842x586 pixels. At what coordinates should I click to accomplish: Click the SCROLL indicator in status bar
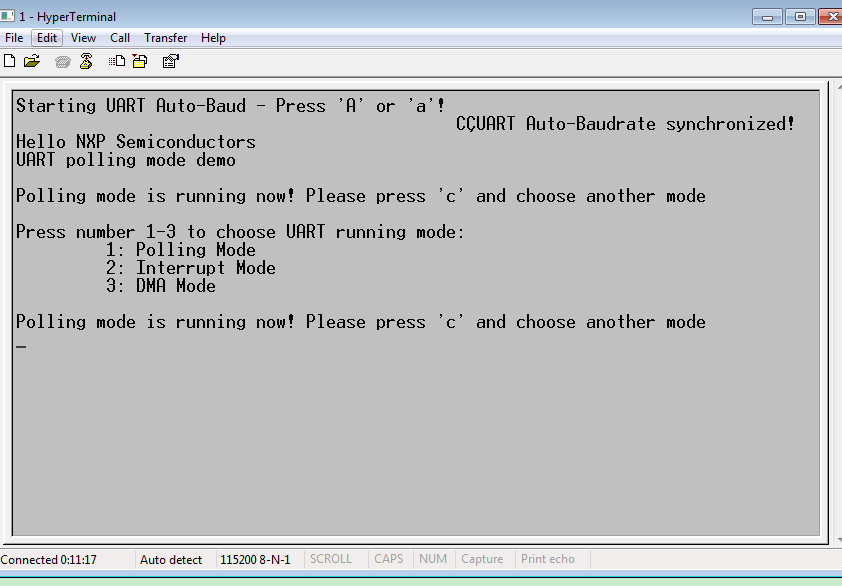click(x=331, y=559)
